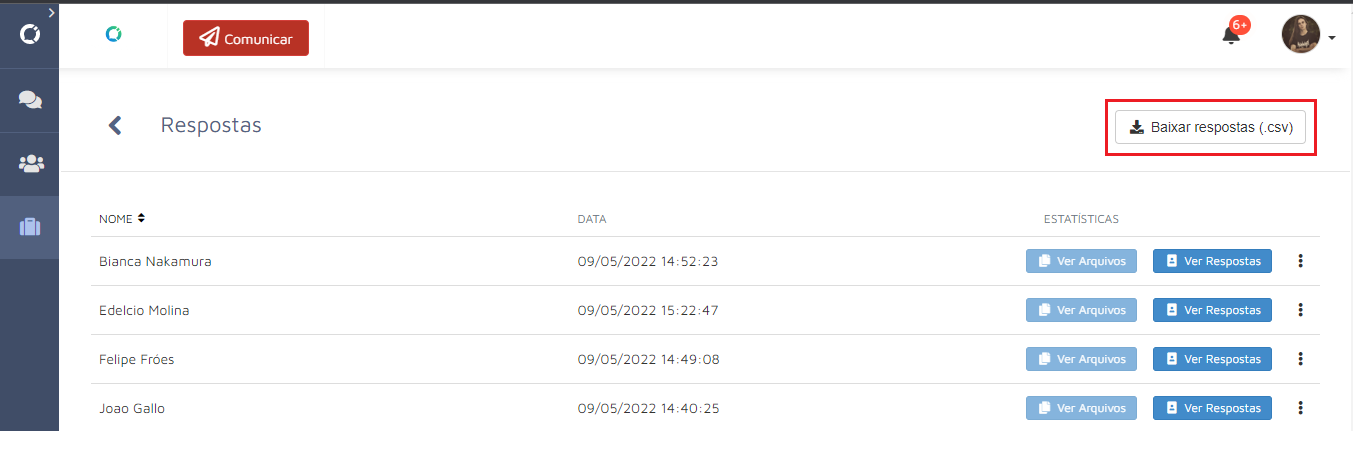Click the circular logo in sidebar top
Image resolution: width=1353 pixels, height=460 pixels.
click(30, 35)
